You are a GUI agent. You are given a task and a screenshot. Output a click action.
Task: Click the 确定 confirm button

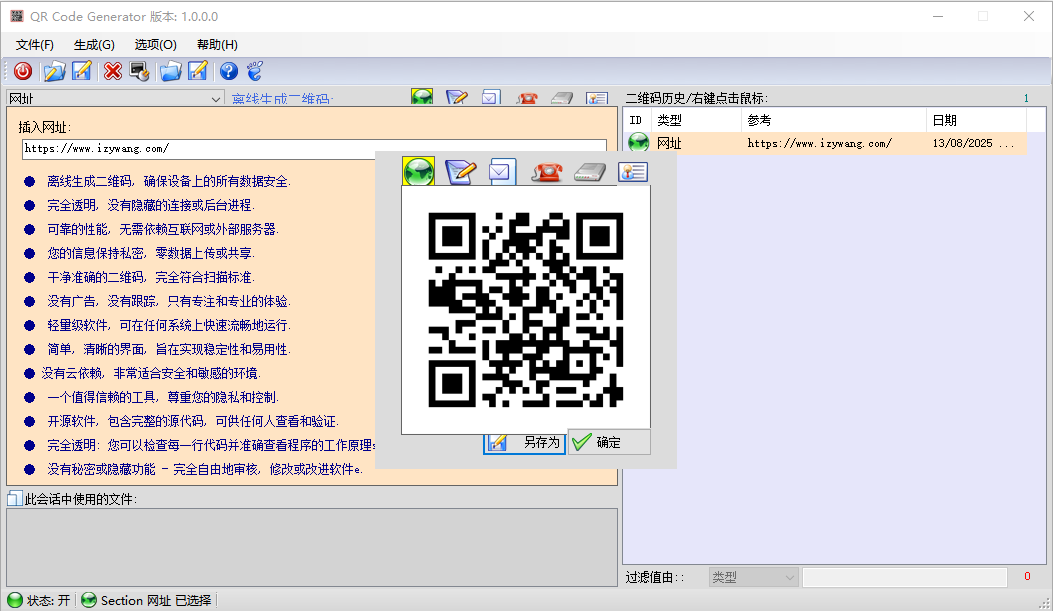click(x=609, y=442)
